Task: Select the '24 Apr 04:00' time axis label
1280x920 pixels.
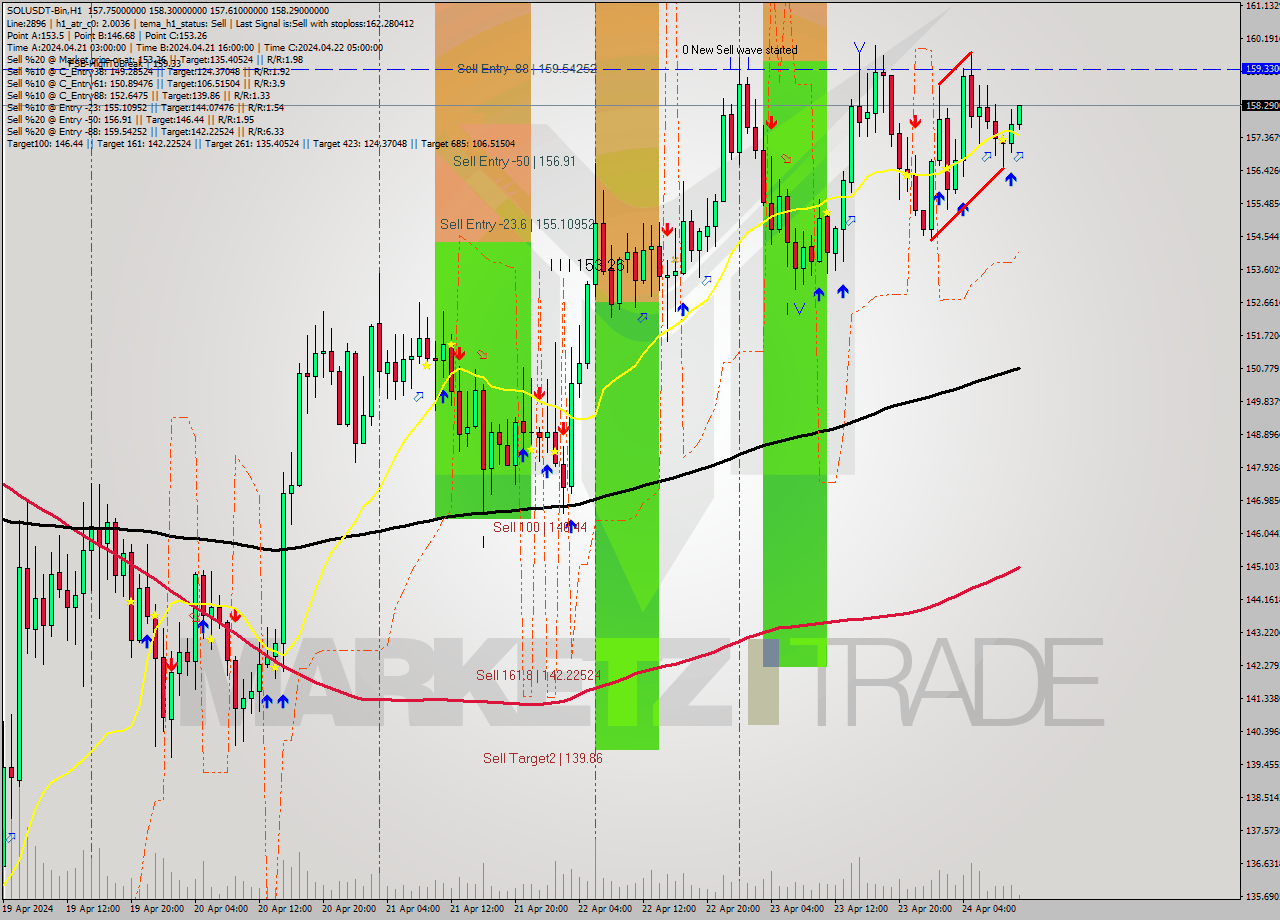Action: pyautogui.click(x=989, y=909)
